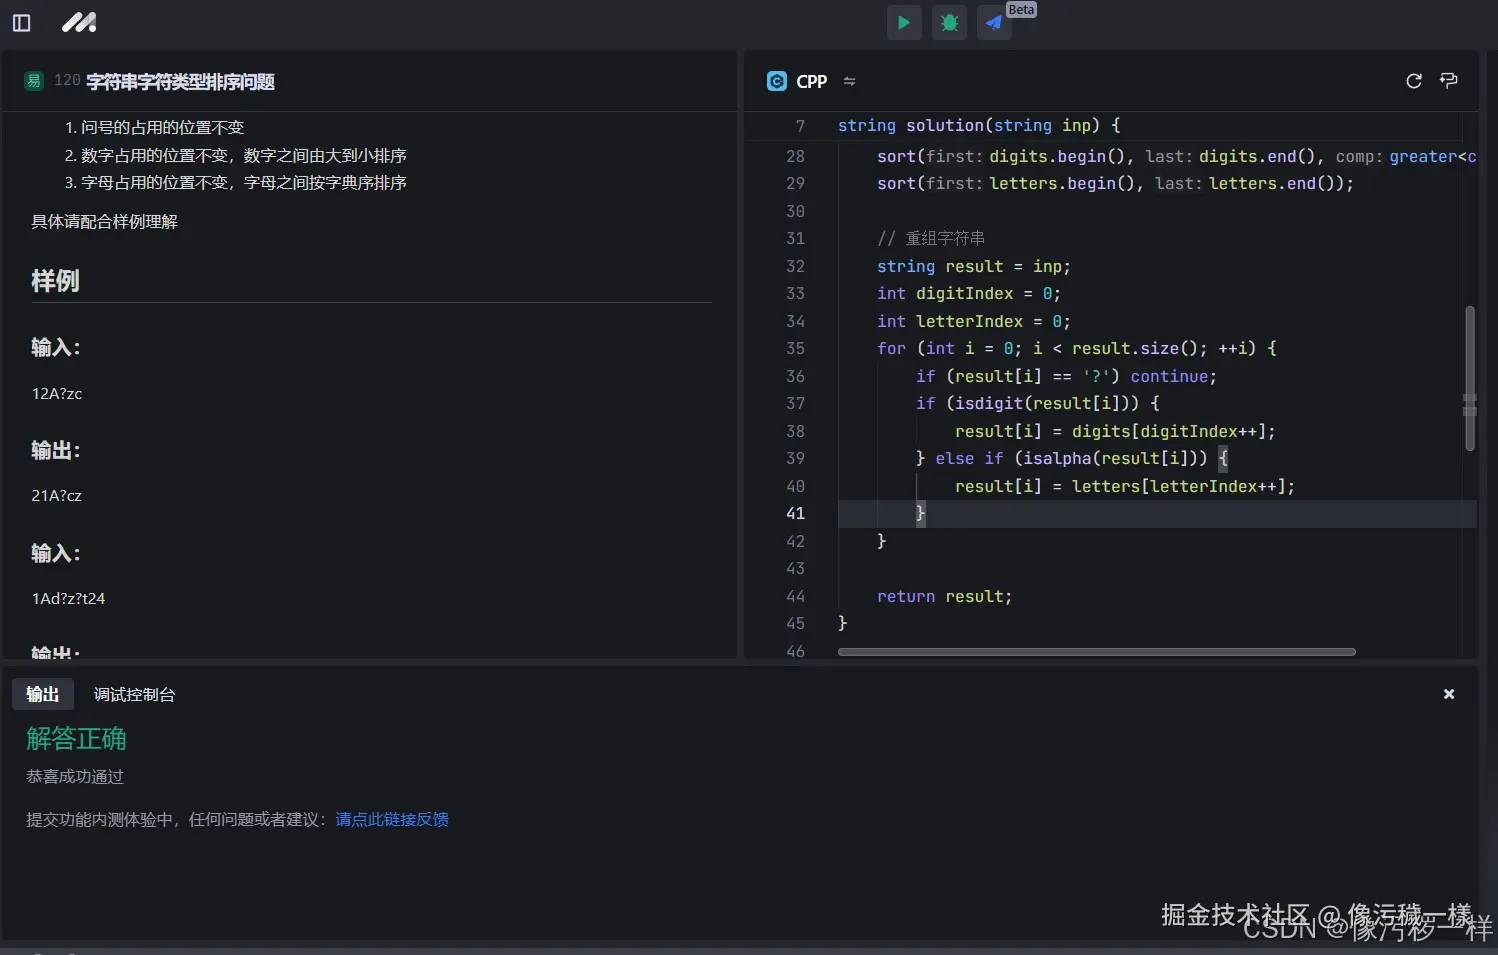Open the CPP language selector label
Screen dimensions: 1498x955
(x=811, y=81)
